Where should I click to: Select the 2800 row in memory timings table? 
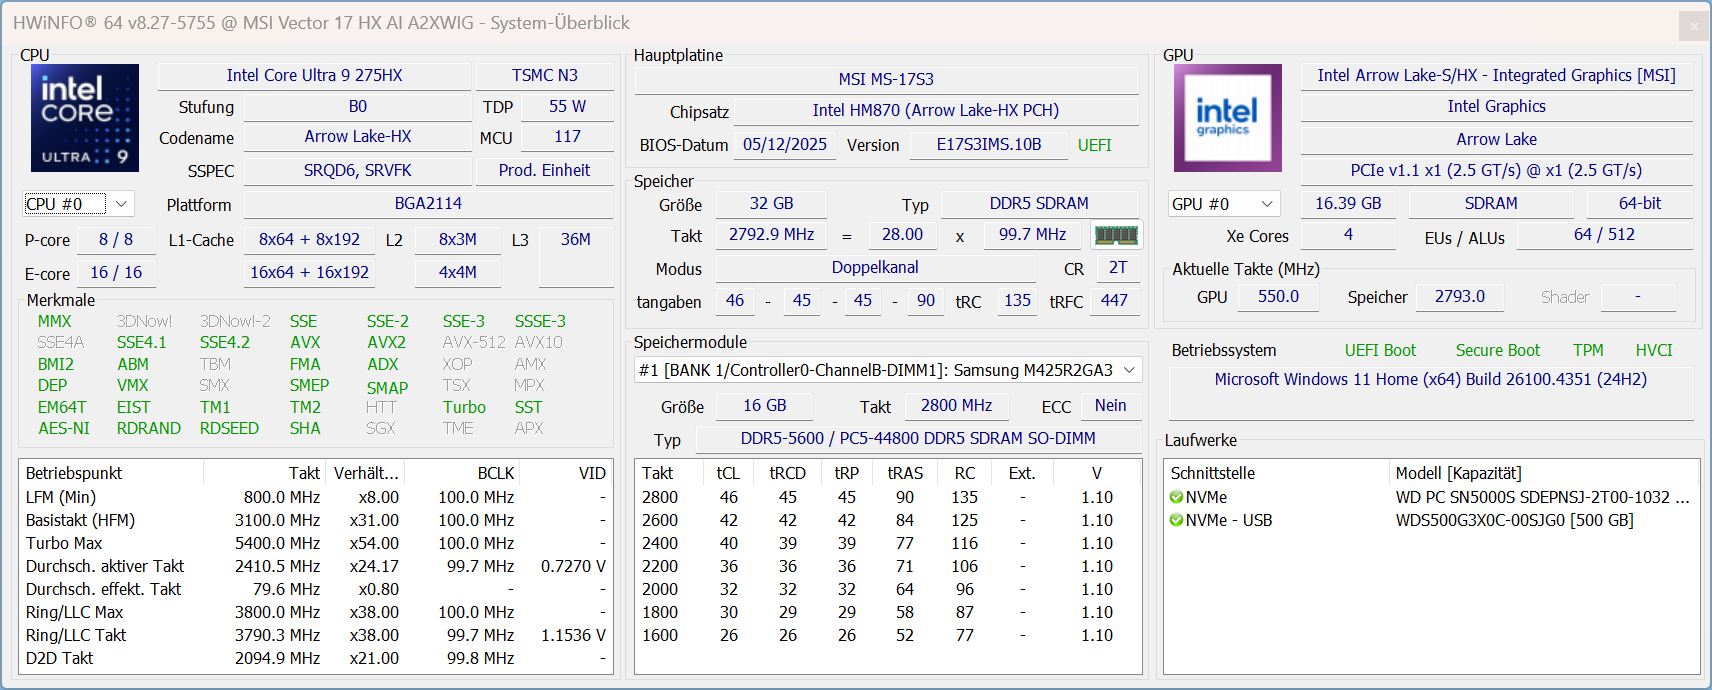[x=887, y=497]
